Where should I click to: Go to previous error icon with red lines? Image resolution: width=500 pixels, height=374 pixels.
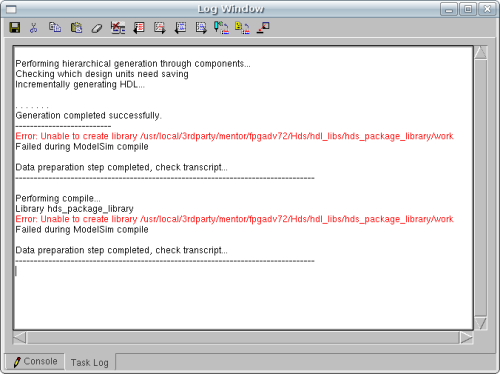(x=139, y=28)
